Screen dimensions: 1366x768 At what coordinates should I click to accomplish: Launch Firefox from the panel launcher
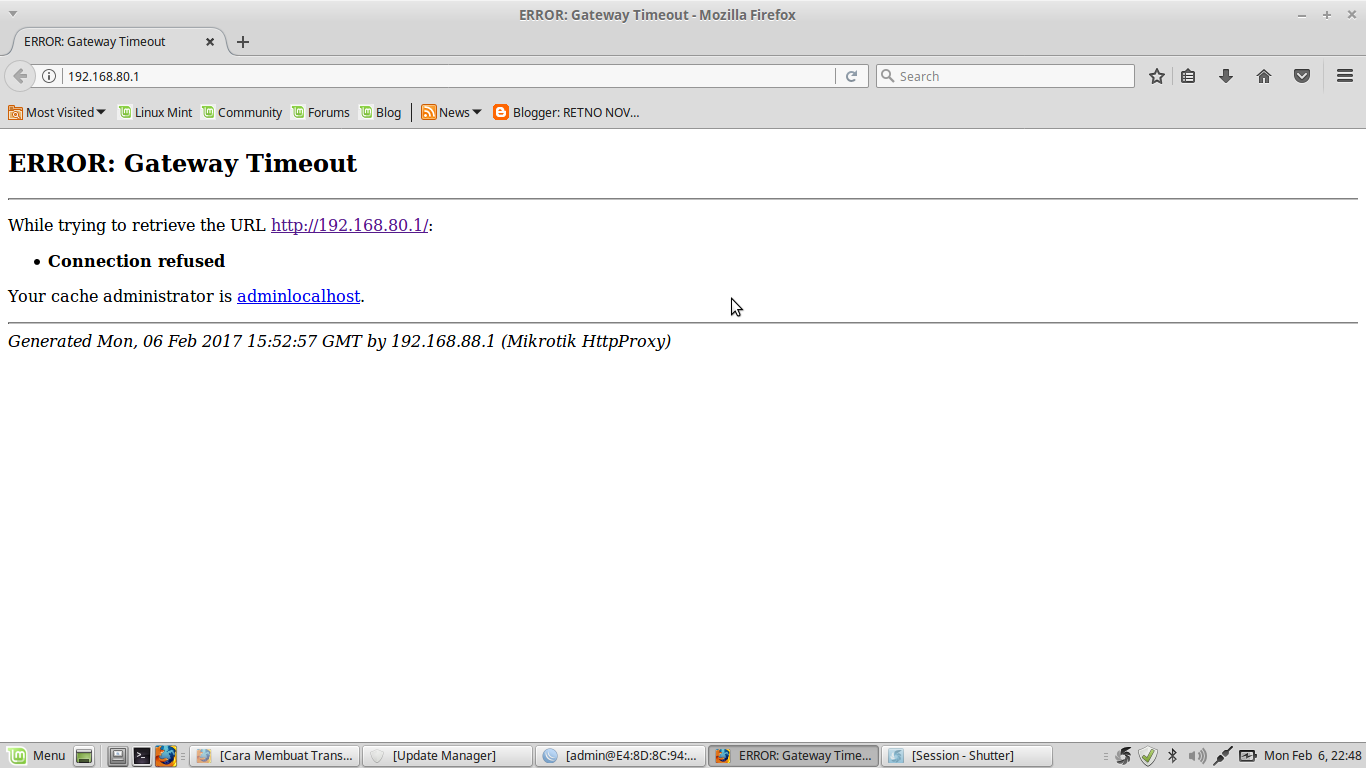[x=166, y=756]
